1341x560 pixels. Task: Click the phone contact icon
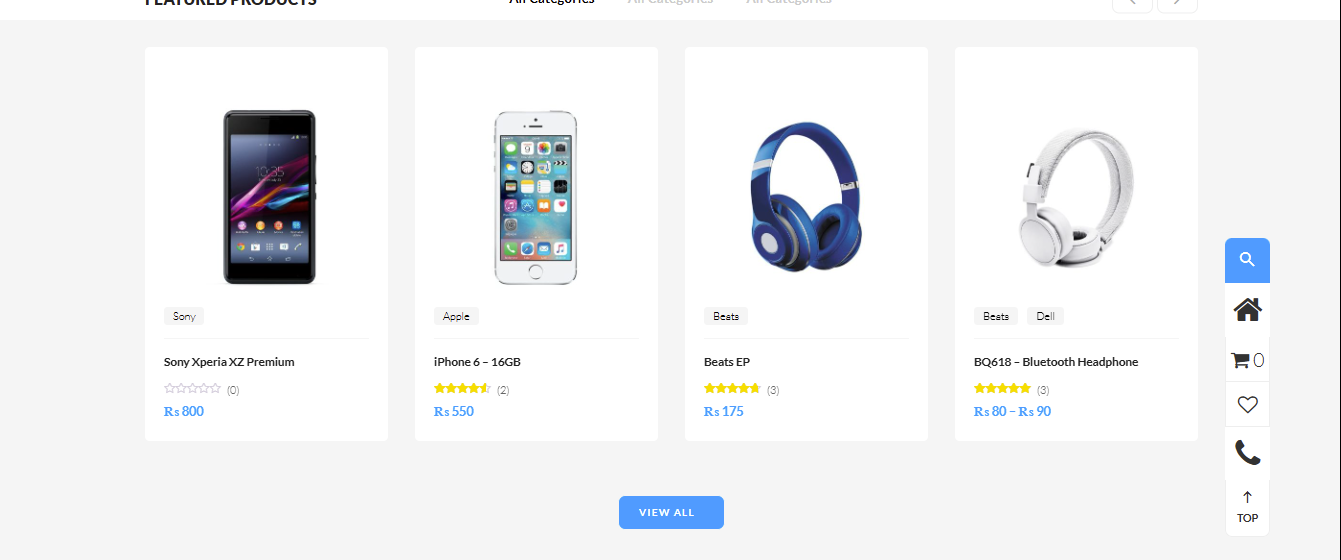tap(1247, 453)
